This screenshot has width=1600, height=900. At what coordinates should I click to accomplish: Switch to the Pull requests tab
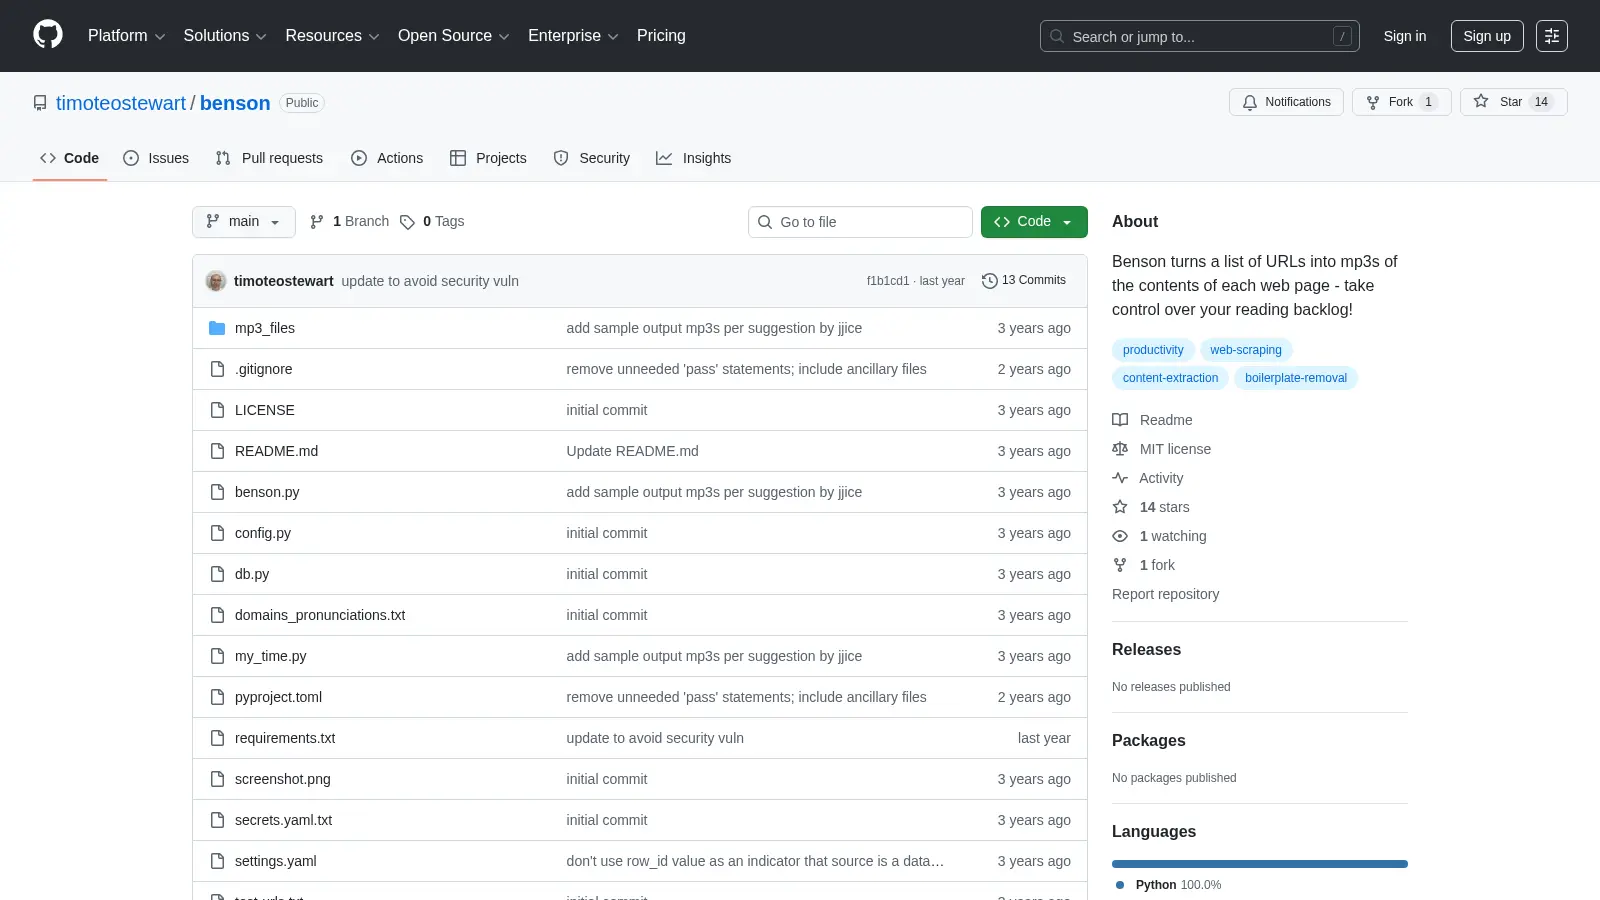coord(269,158)
